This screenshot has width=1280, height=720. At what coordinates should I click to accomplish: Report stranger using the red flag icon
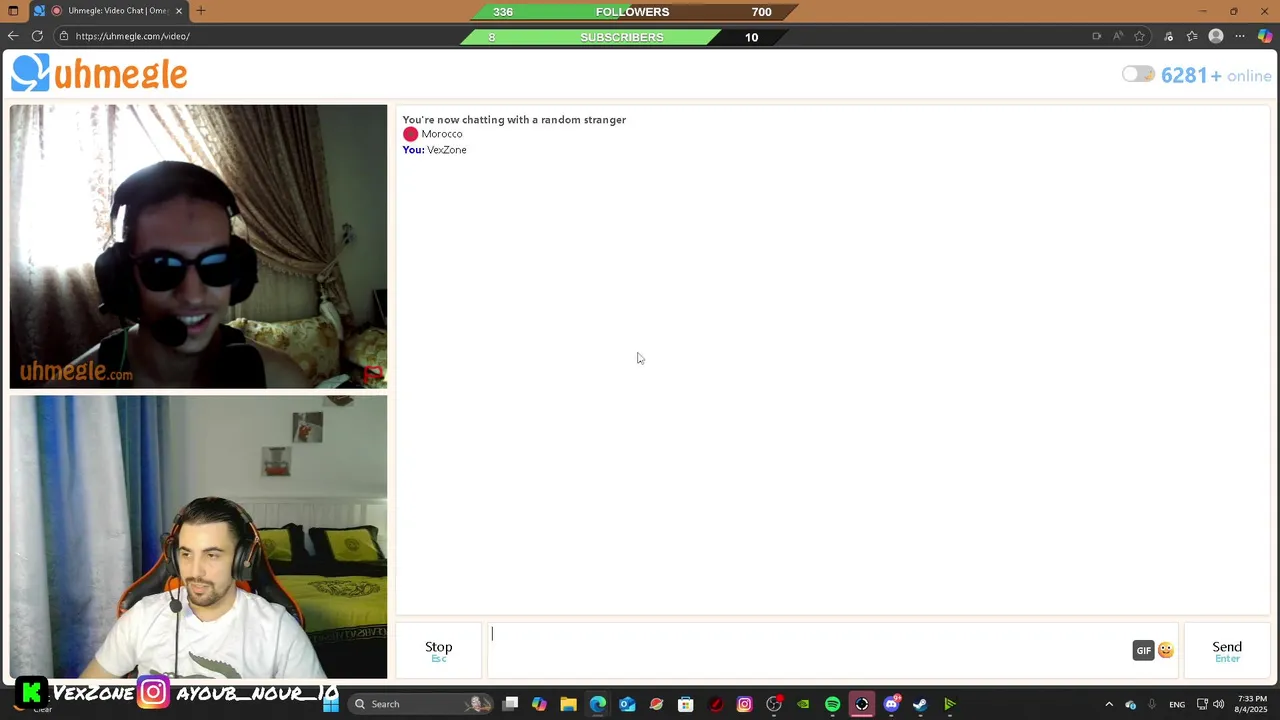(x=373, y=374)
